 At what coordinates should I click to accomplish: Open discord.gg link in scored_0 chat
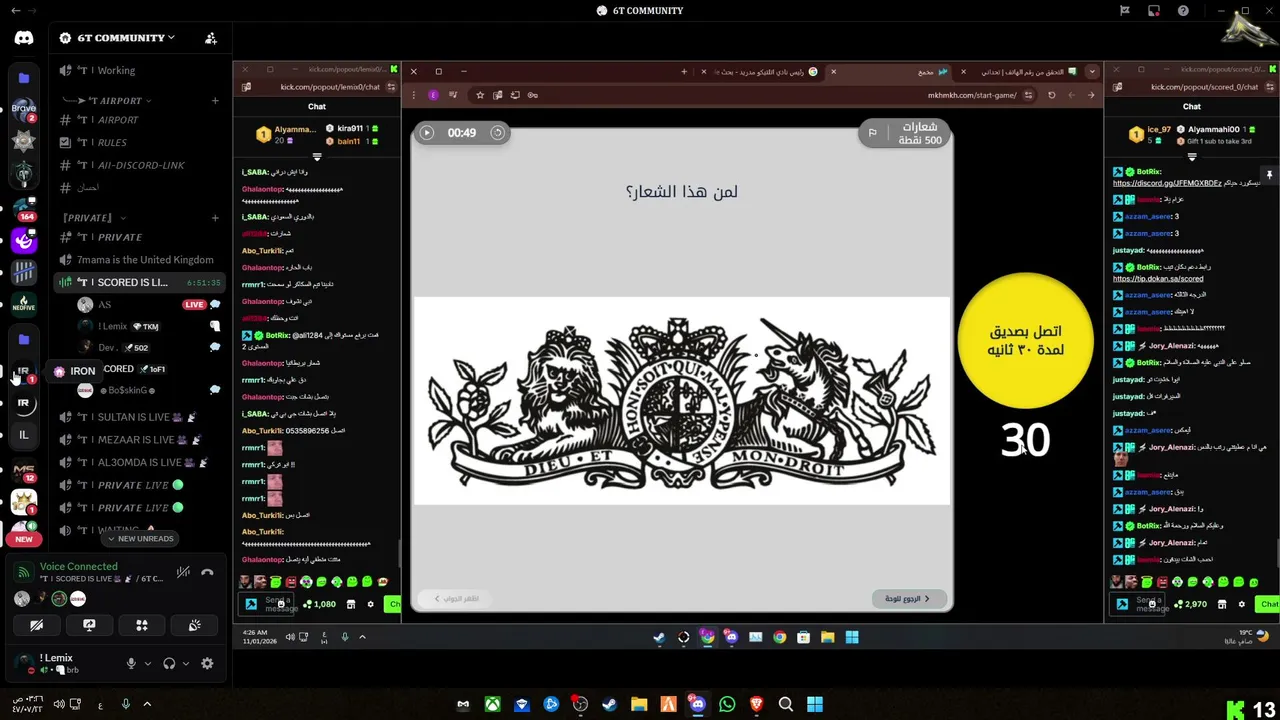pyautogui.click(x=1167, y=184)
